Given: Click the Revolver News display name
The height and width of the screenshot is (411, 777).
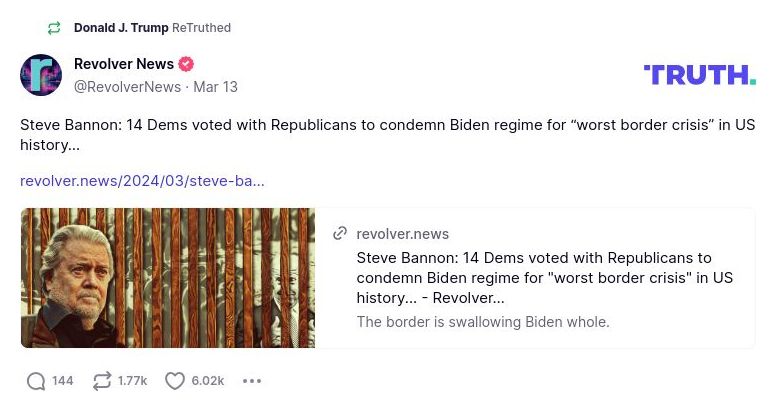Looking at the screenshot, I should [124, 64].
